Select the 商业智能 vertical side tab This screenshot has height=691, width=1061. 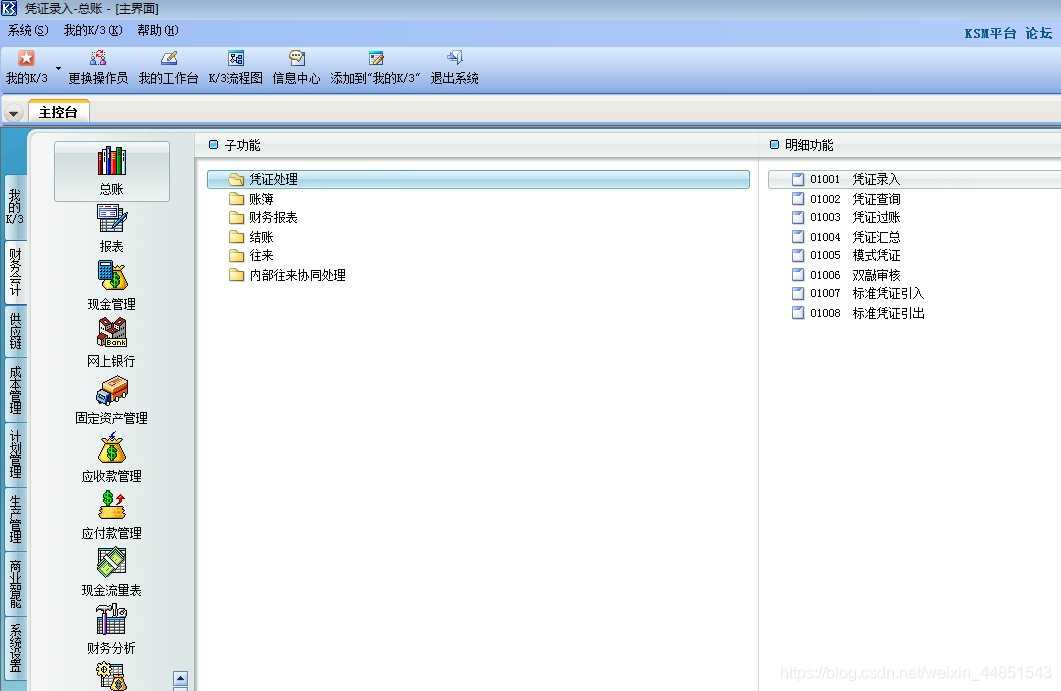point(15,583)
